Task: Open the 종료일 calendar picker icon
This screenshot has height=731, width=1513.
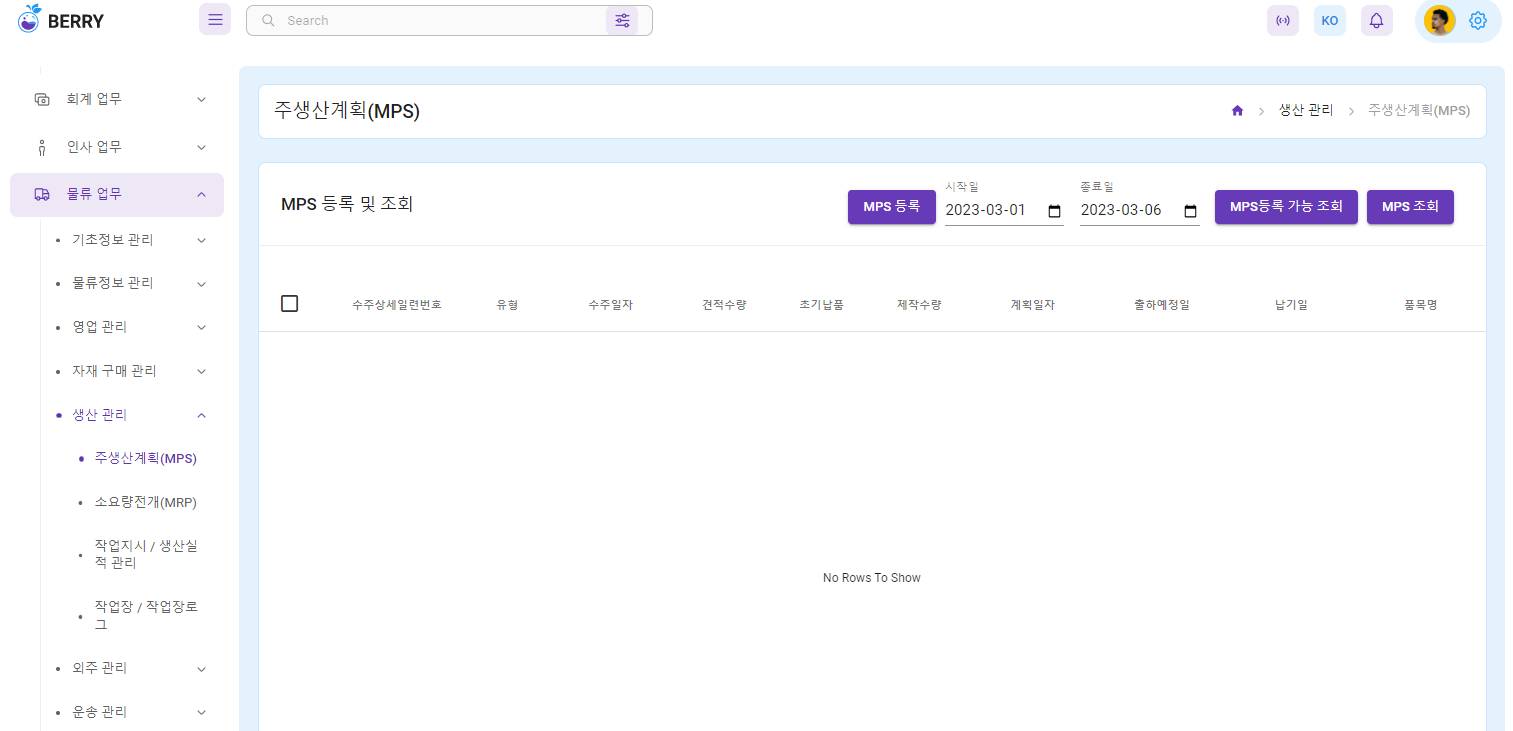Action: point(1190,211)
